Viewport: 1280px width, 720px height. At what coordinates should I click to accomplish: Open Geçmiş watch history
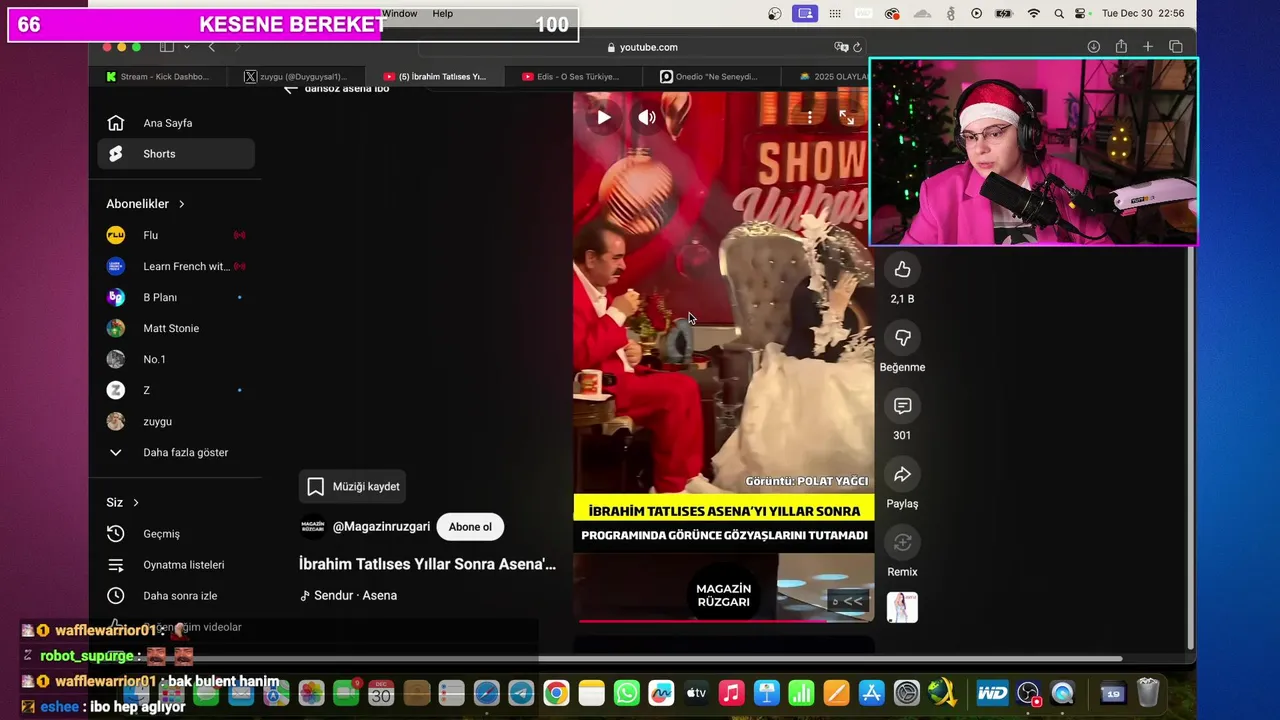pos(176,534)
